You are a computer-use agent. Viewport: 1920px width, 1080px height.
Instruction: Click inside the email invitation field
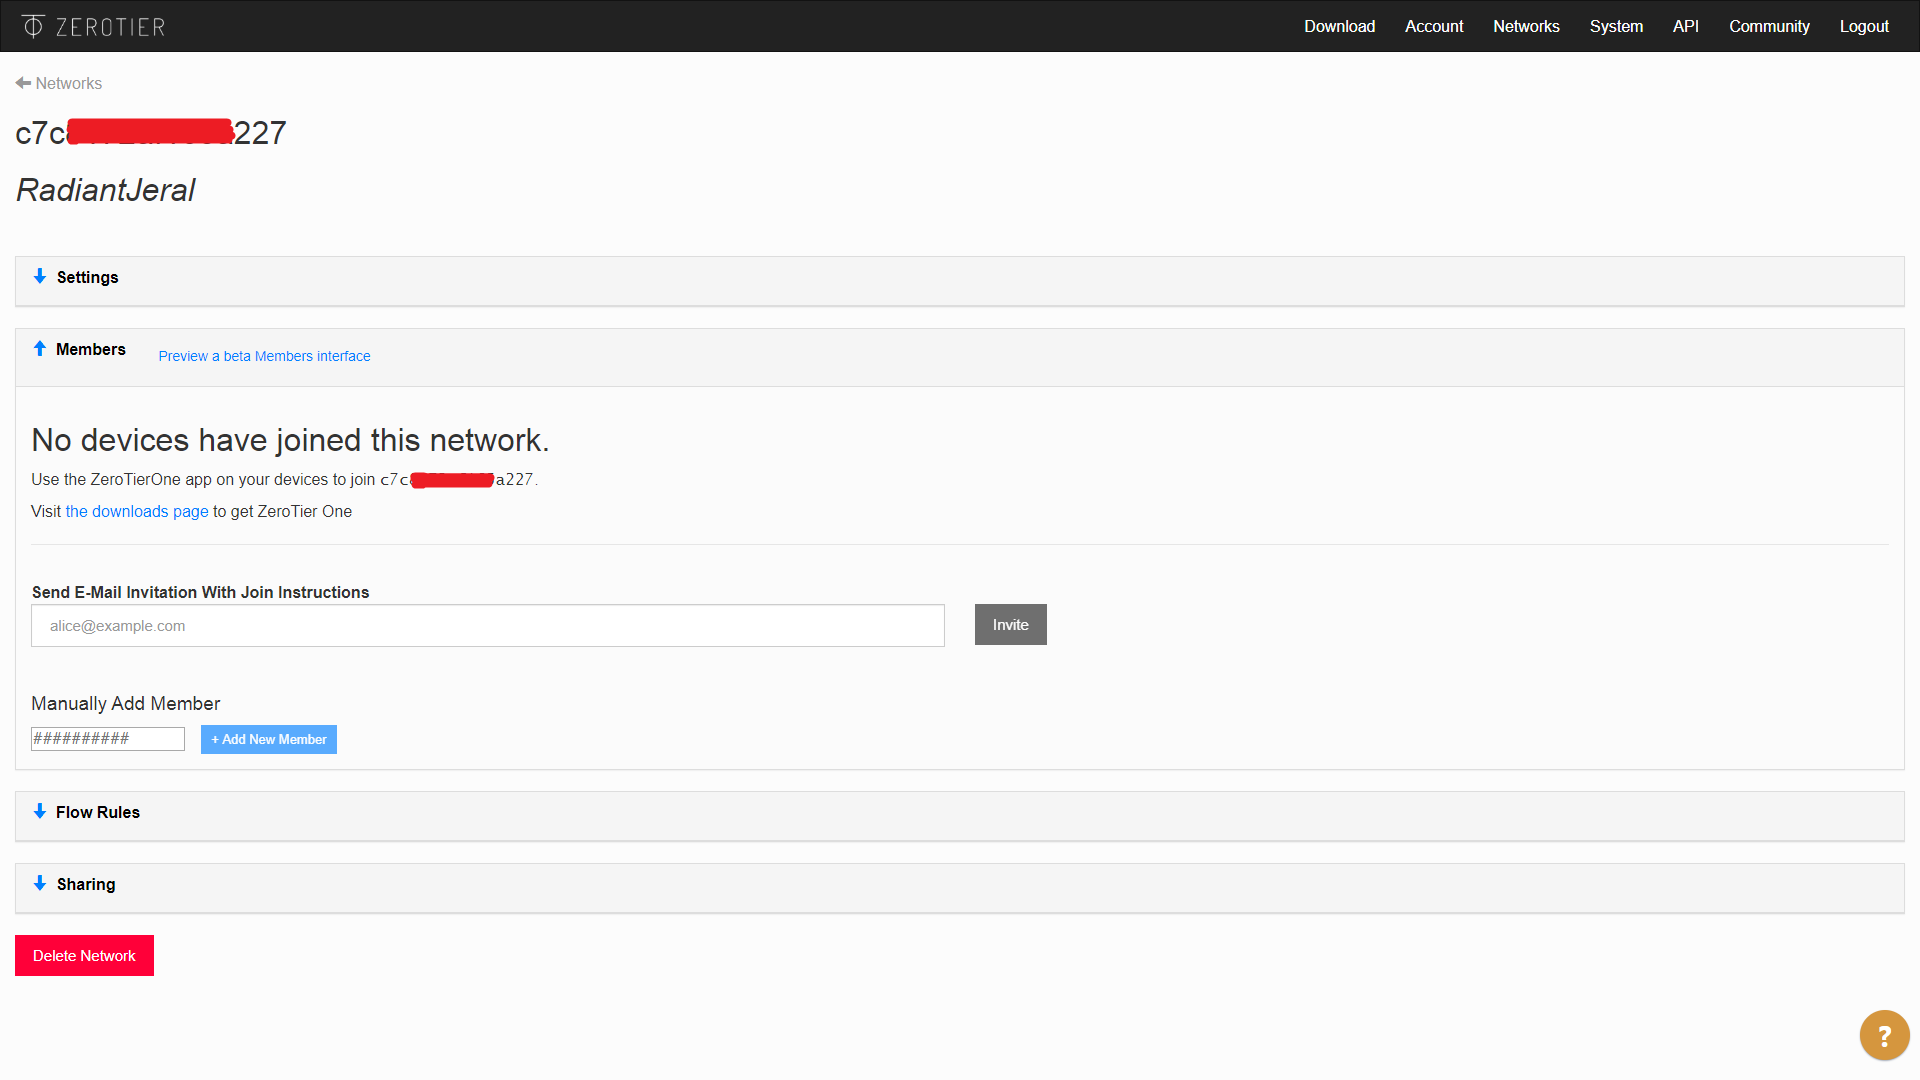(487, 625)
